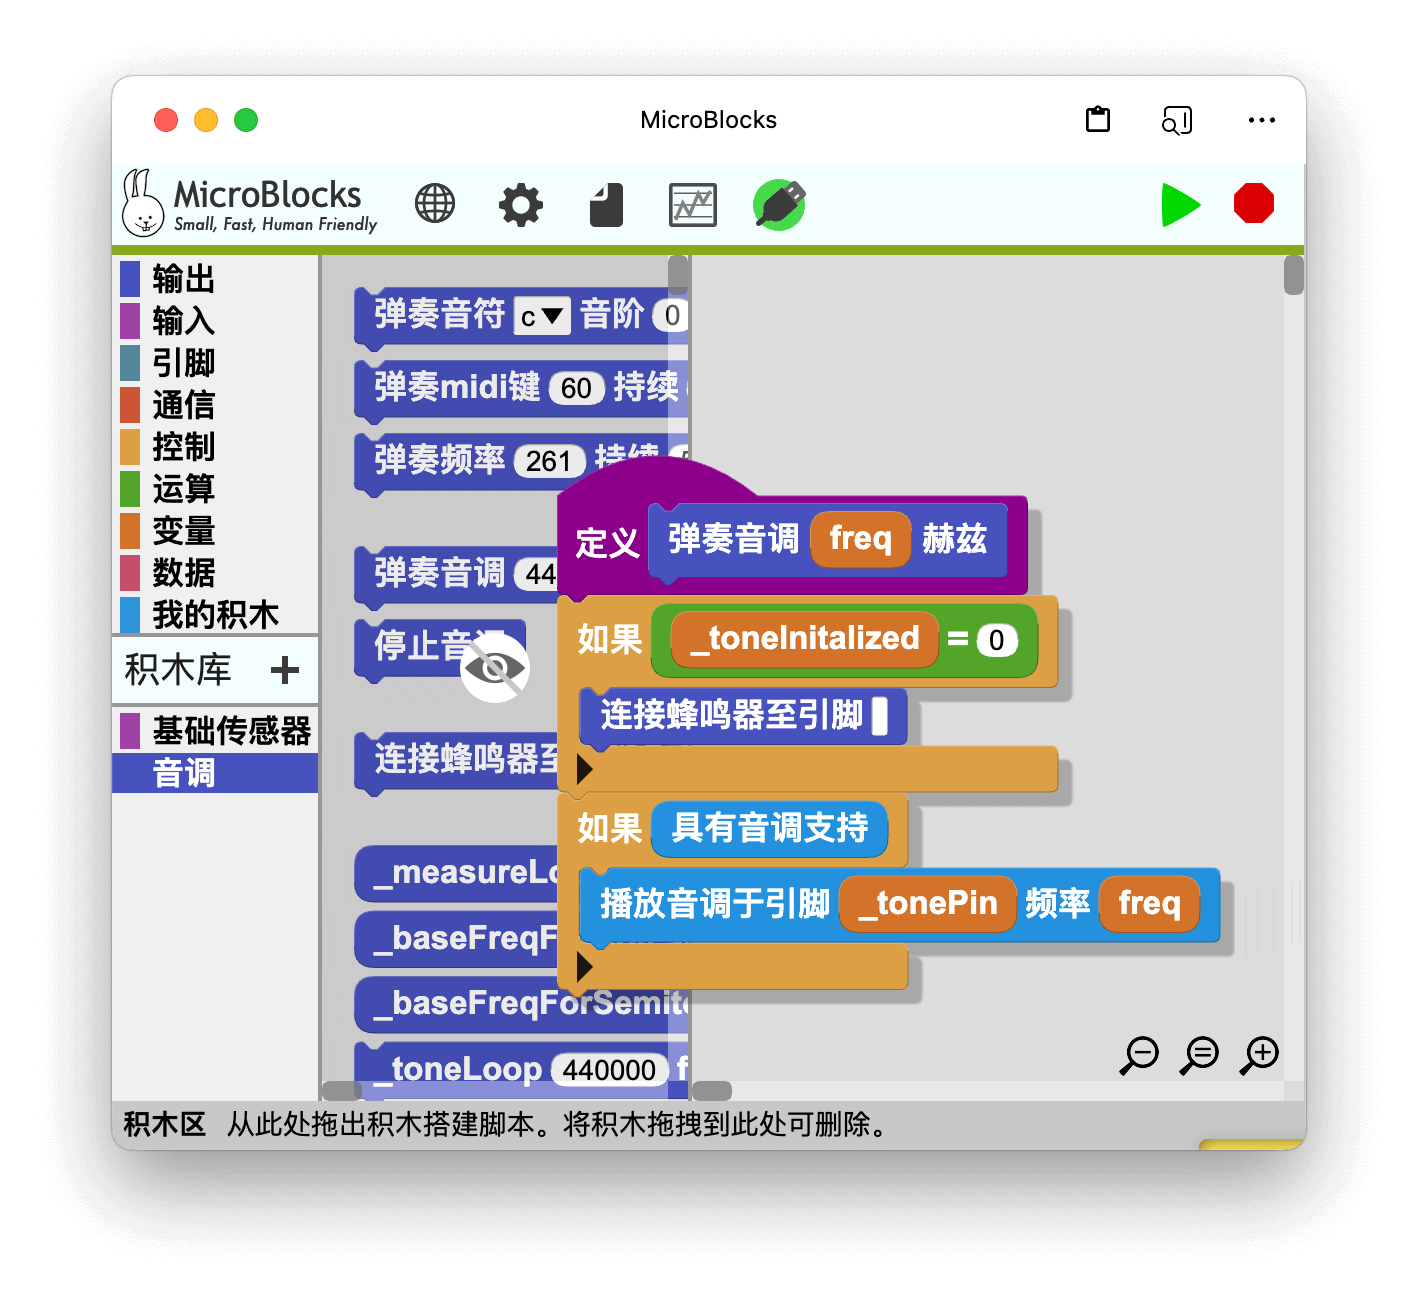
Task: Click the freq parameter in definition
Action: point(860,539)
